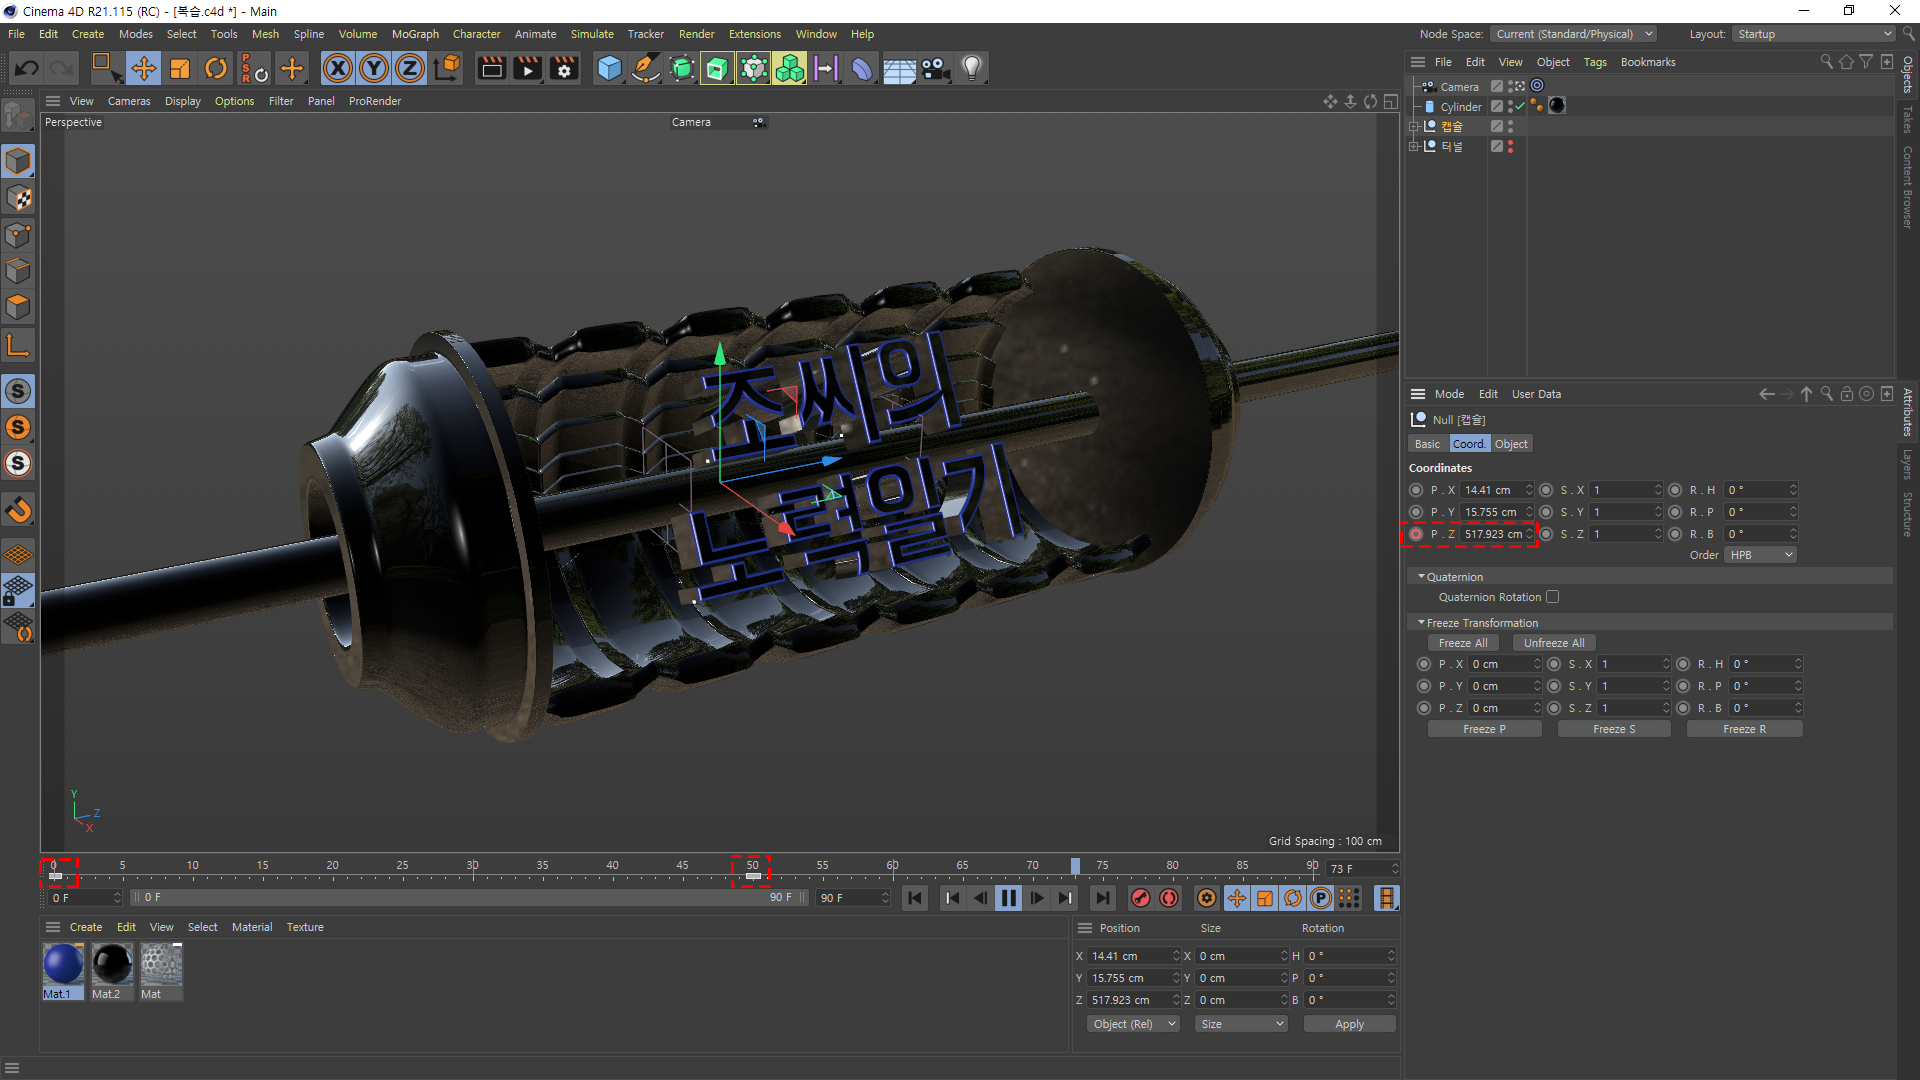Click the Apply button
Screen dimensions: 1920x1080
[1349, 1024]
